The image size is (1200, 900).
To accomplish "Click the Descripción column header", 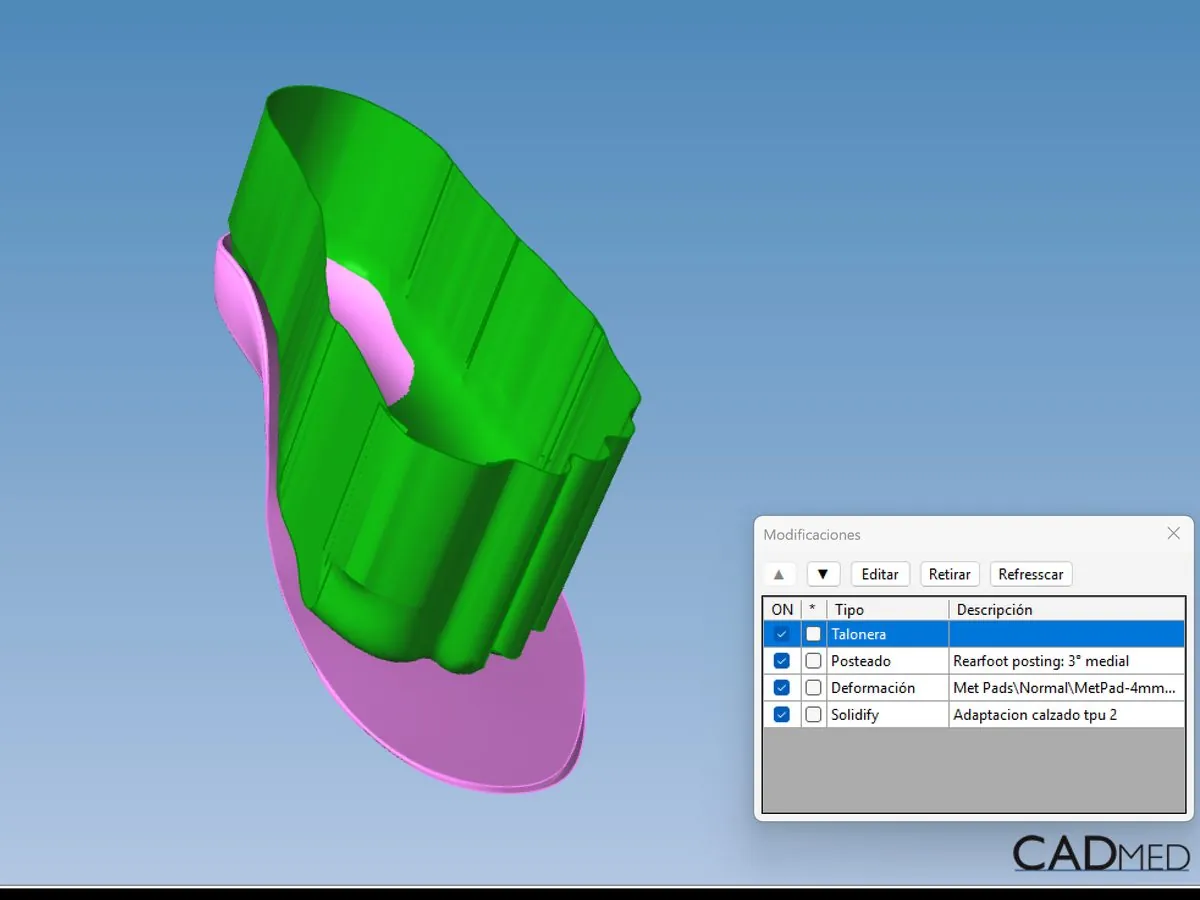I will click(x=1067, y=609).
